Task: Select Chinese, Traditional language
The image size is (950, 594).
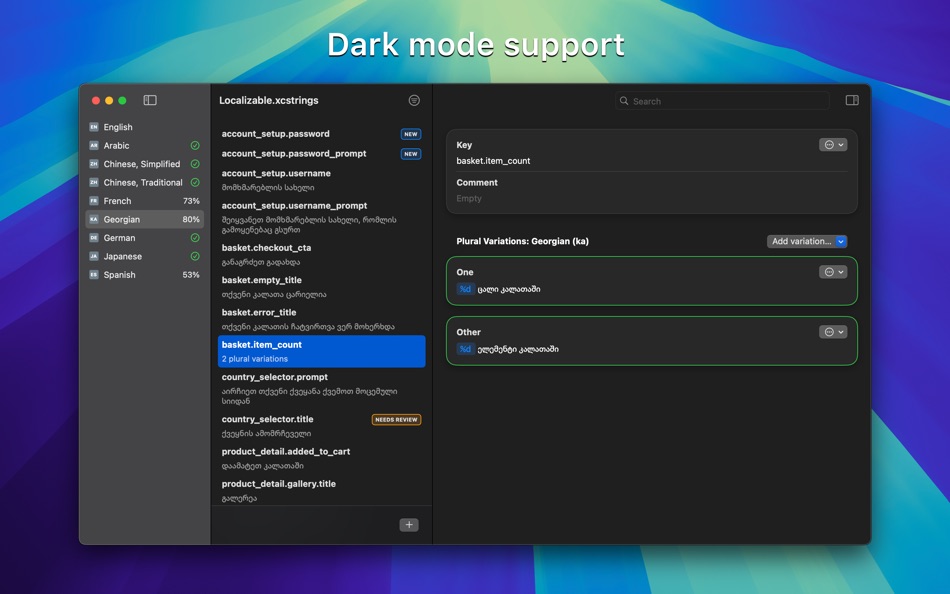Action: point(144,182)
